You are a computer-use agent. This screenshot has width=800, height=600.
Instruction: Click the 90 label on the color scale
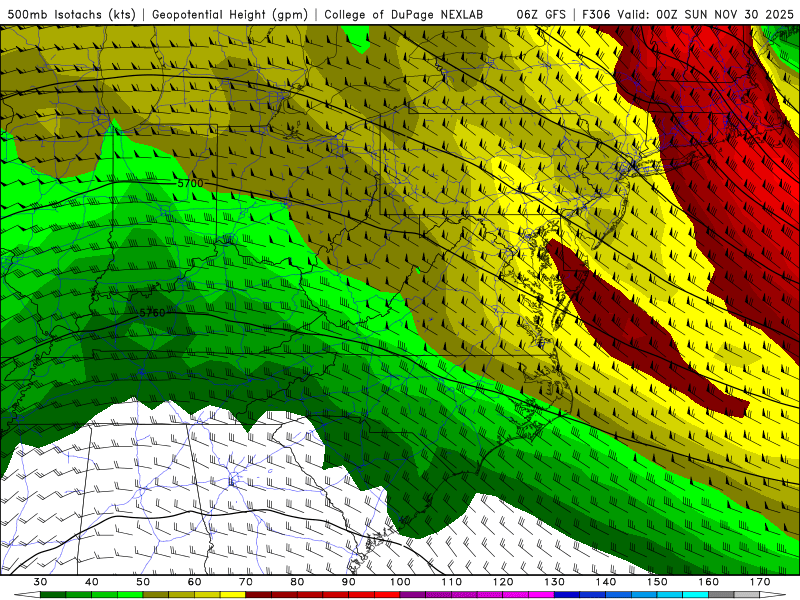pos(349,582)
